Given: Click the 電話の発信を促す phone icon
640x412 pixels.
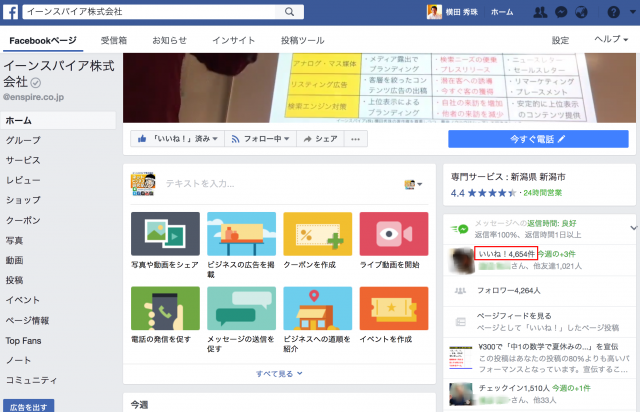Looking at the screenshot, I should (x=165, y=308).
